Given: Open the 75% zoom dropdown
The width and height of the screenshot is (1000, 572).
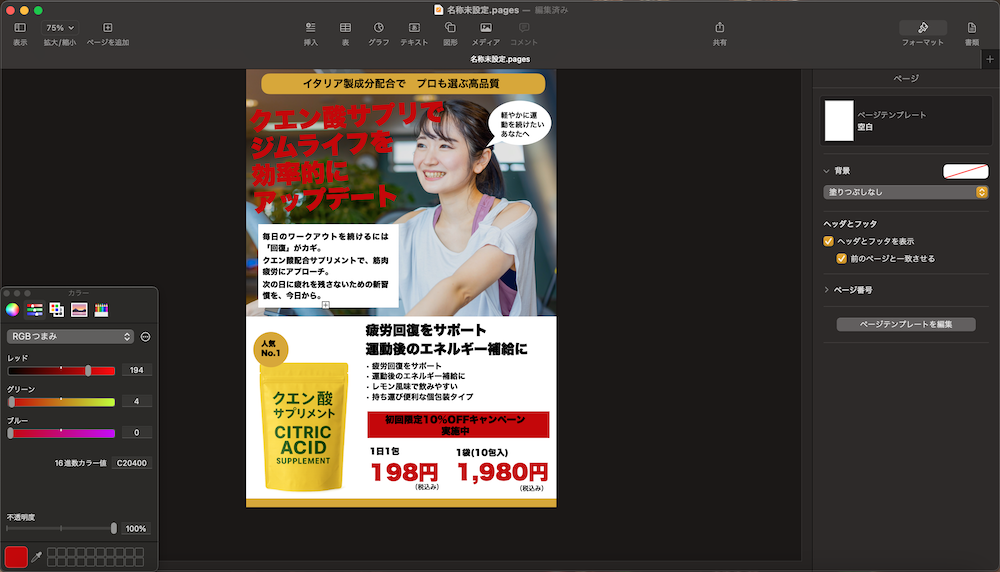Looking at the screenshot, I should [x=60, y=28].
